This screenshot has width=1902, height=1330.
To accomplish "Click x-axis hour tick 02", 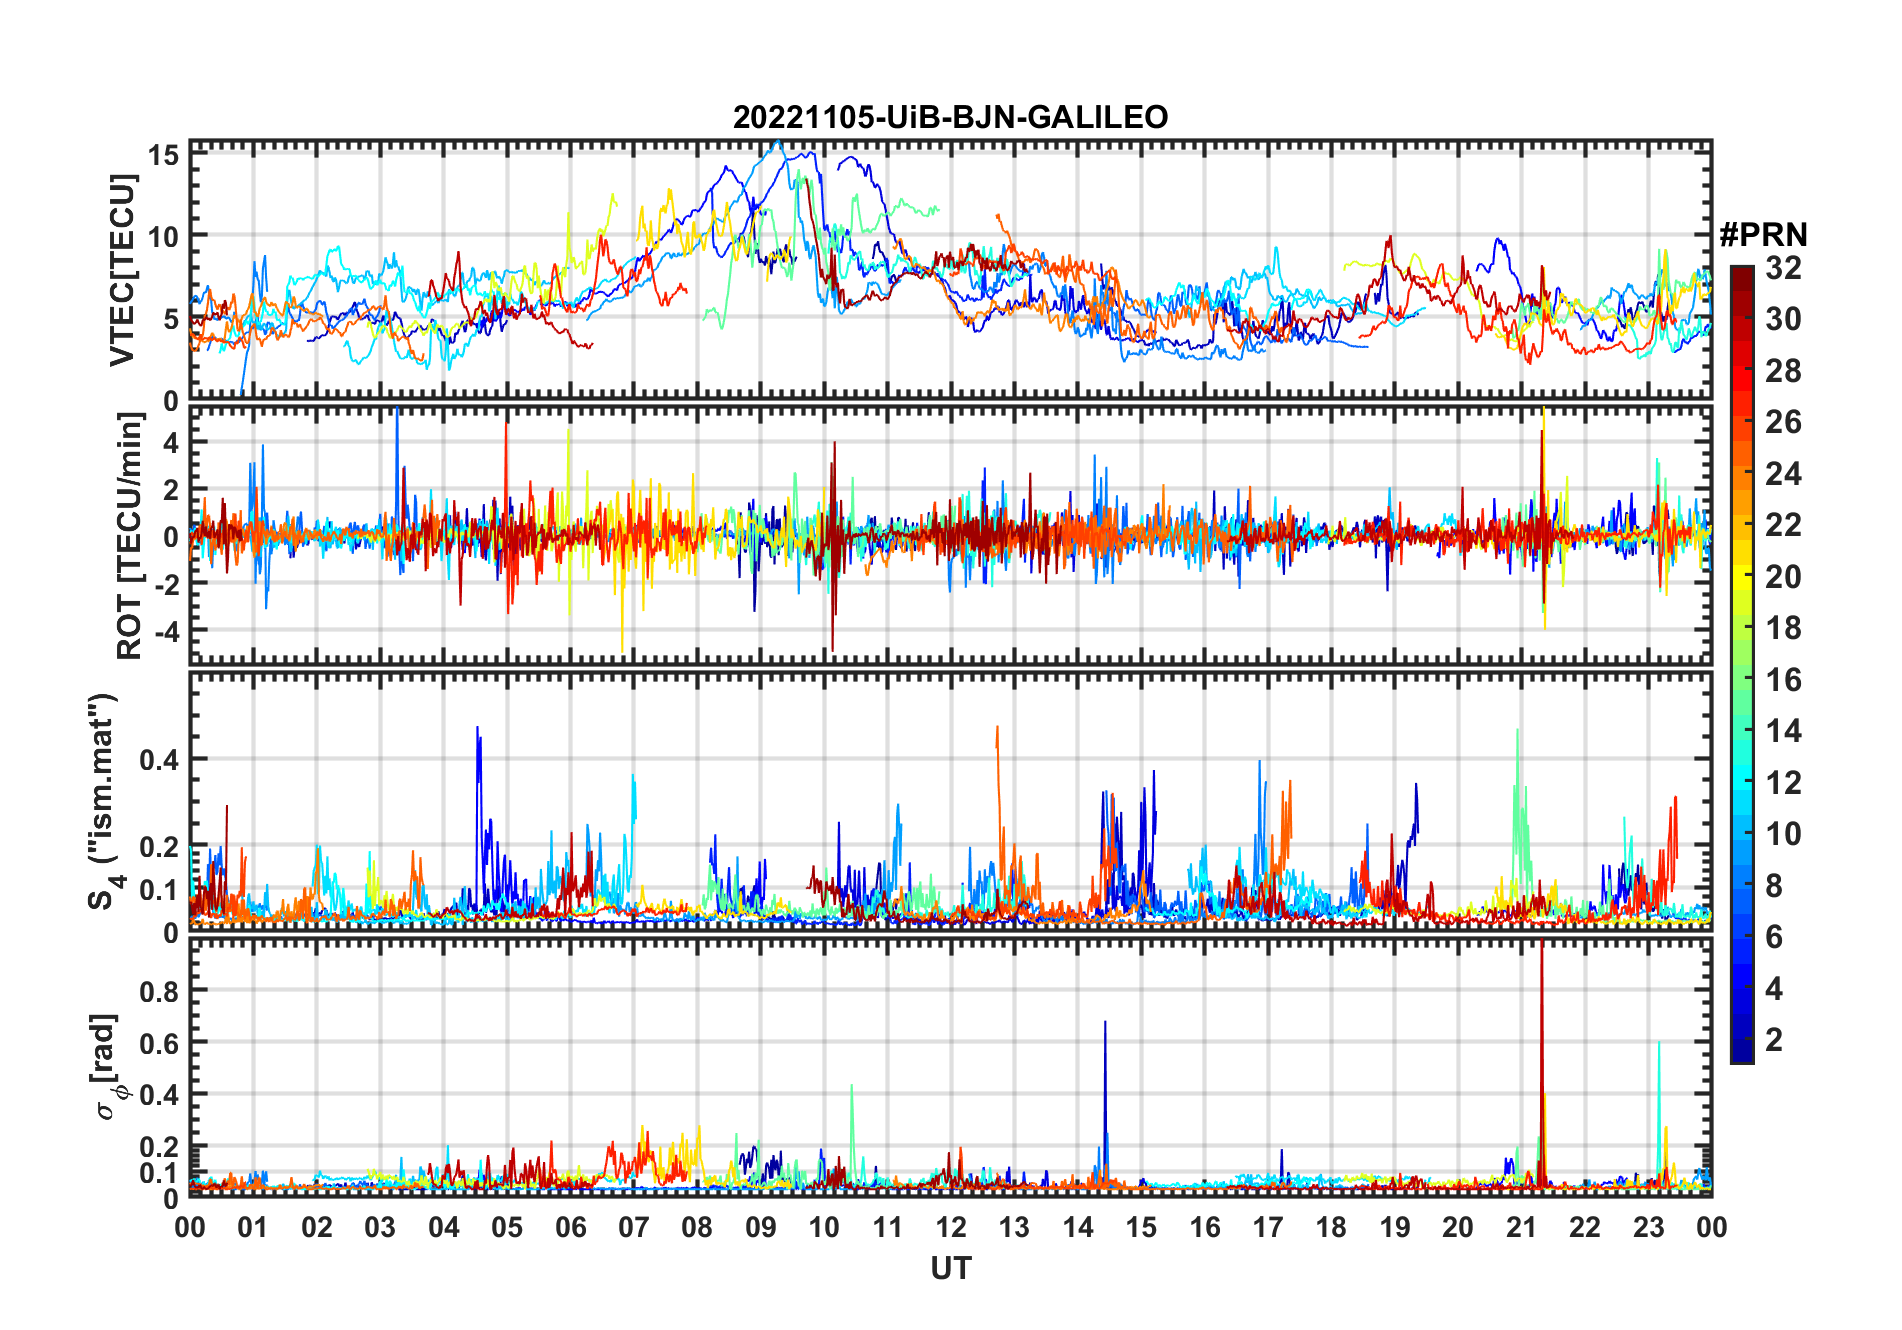I will (317, 1227).
